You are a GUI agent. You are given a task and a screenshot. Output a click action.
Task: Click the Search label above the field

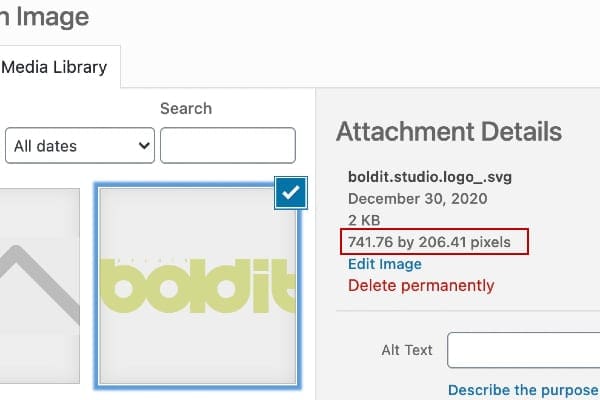pyautogui.click(x=185, y=108)
